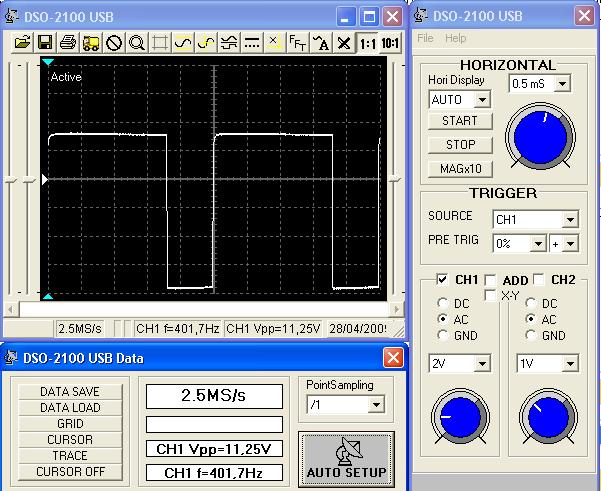
Task: Click the magnifier zoom icon
Action: (x=137, y=43)
